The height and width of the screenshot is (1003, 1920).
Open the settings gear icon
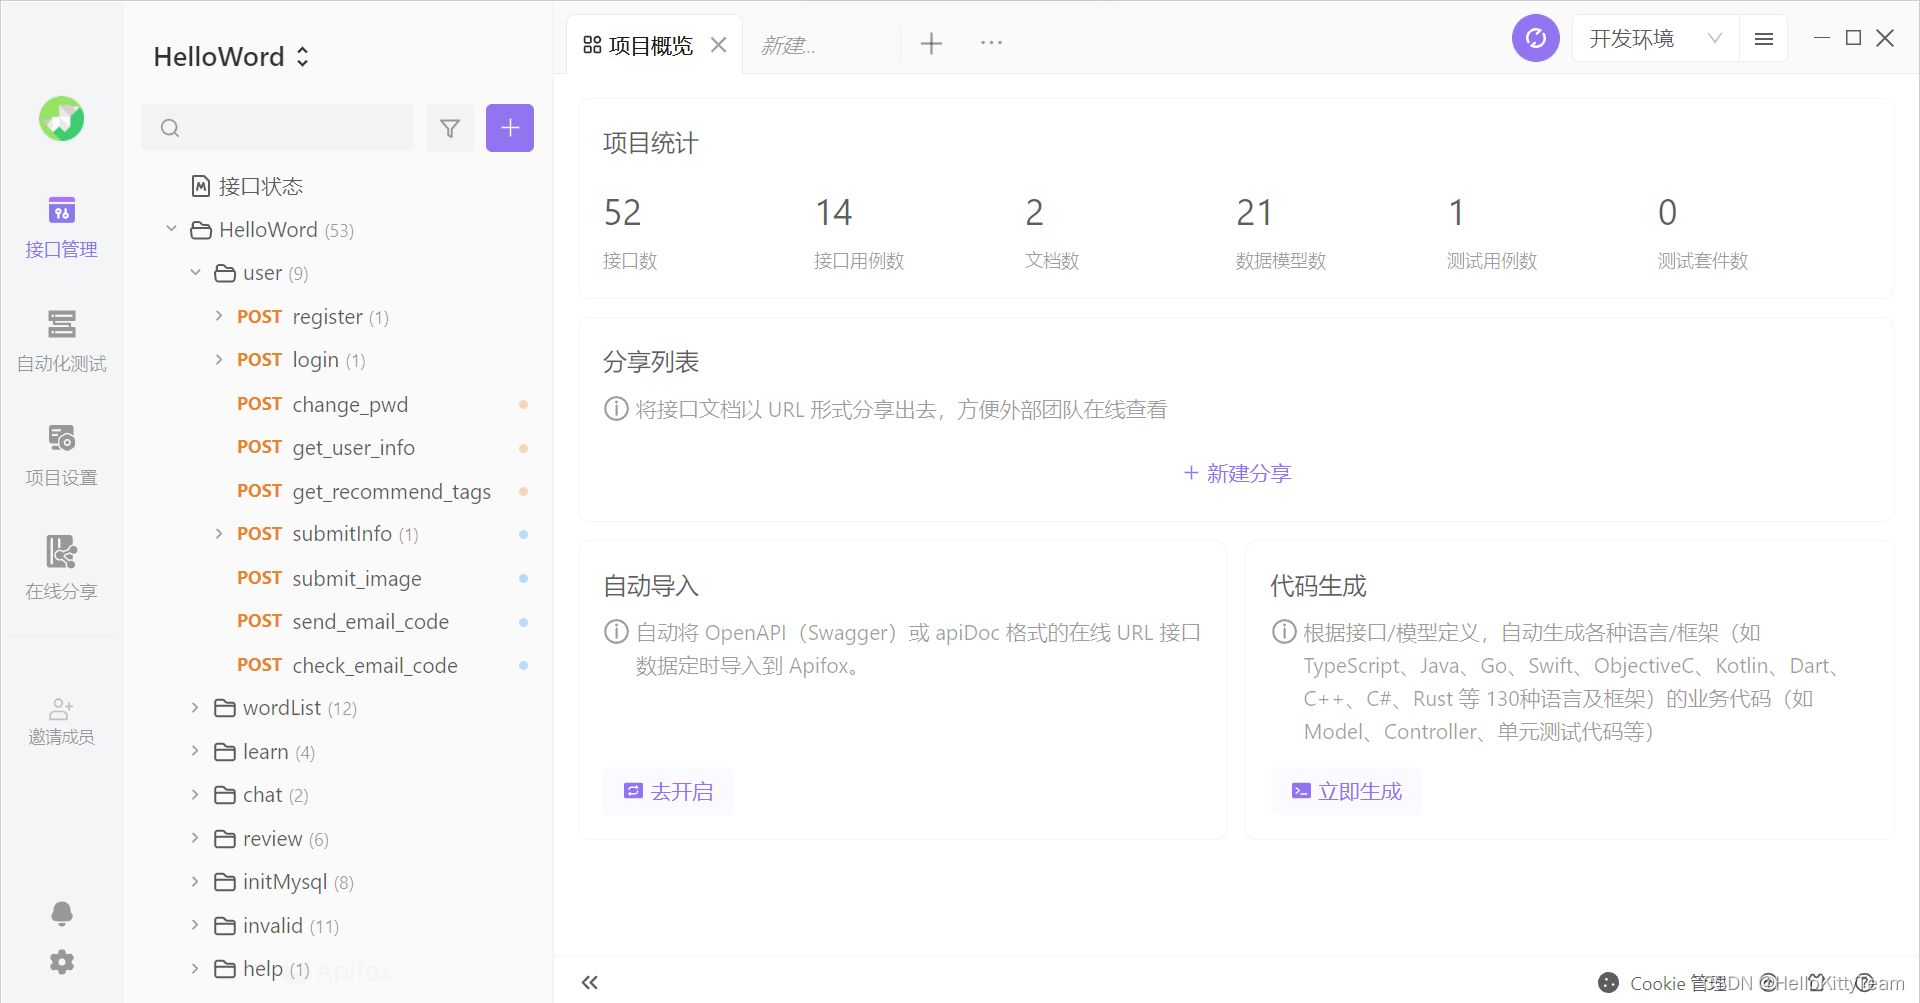pos(62,962)
